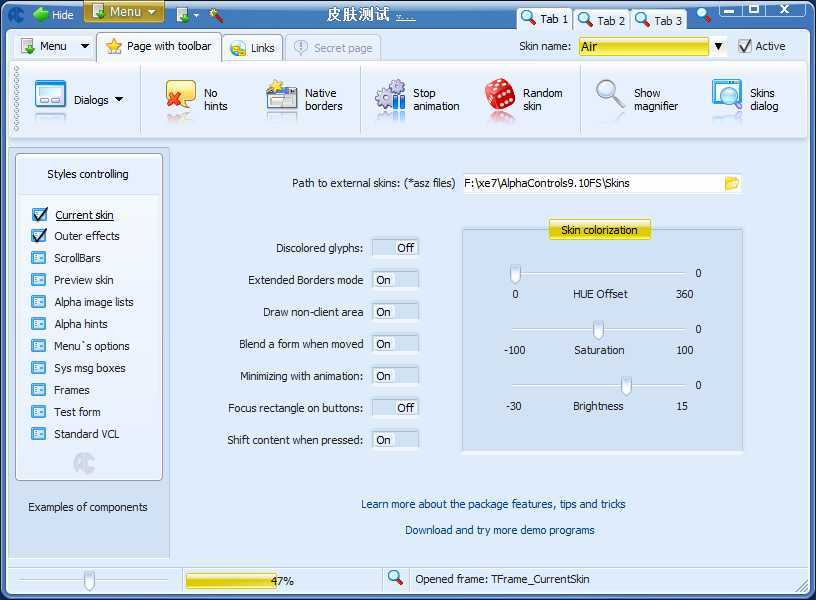Uncheck the Active checkbox
This screenshot has width=816, height=600.
click(745, 46)
